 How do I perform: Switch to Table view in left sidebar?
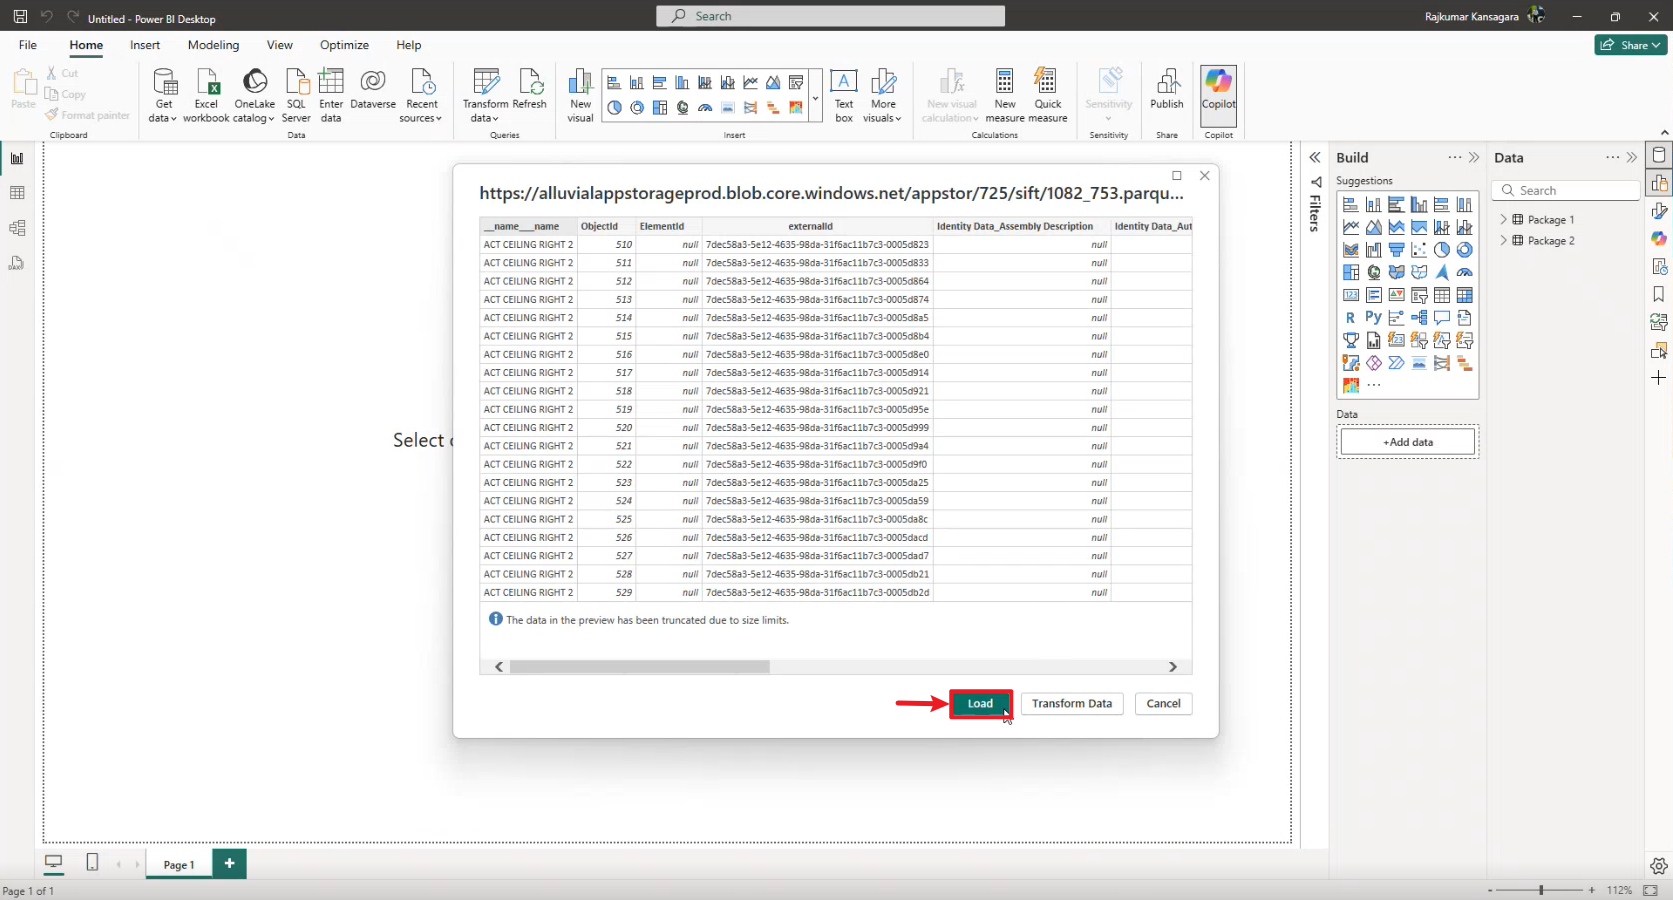coord(17,193)
